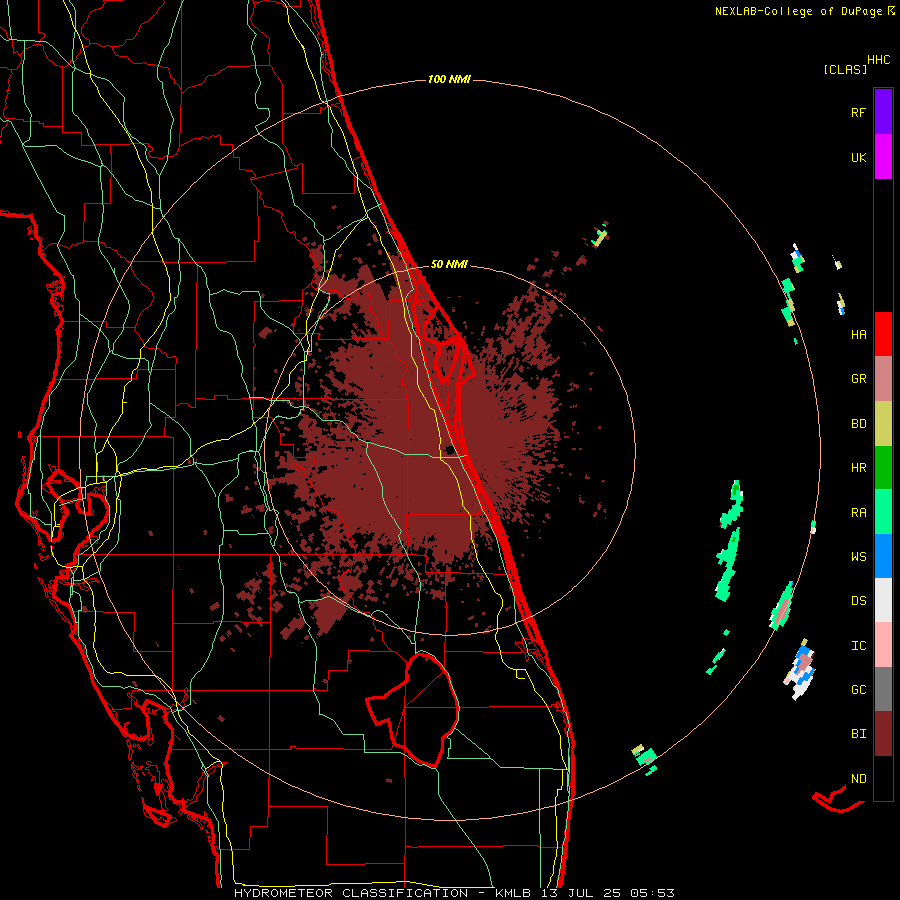Screen dimensions: 900x900
Task: Select the GC gray legend swatch
Action: pos(883,689)
